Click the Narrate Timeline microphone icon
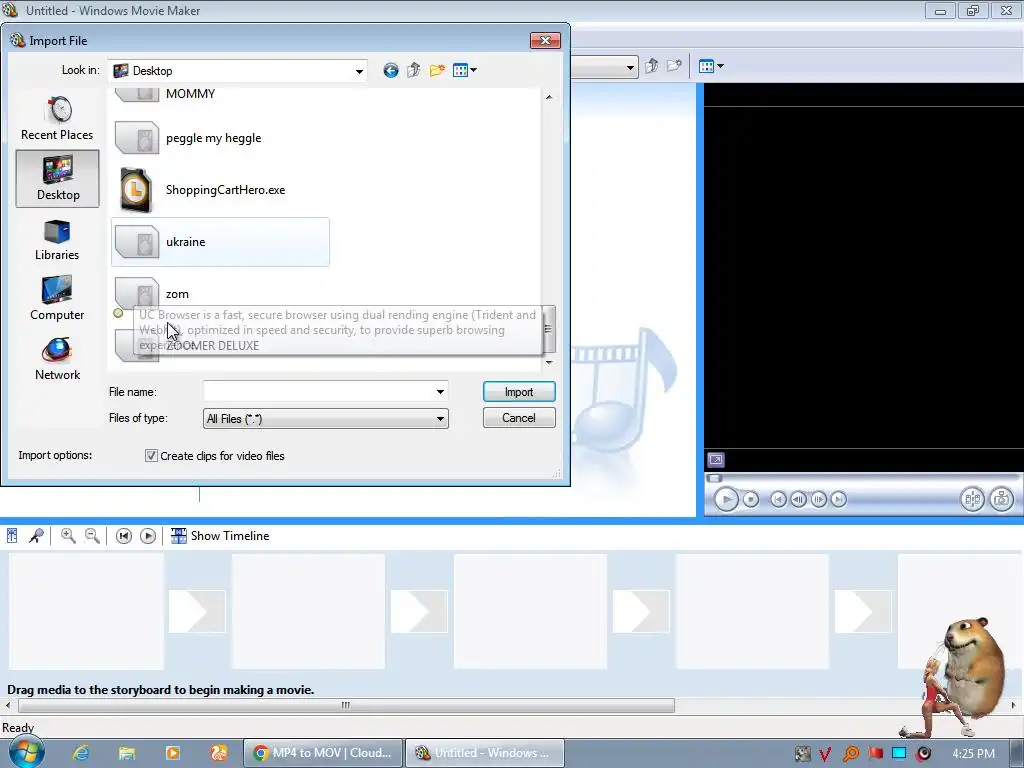Screen dimensions: 1024x768 click(36, 536)
